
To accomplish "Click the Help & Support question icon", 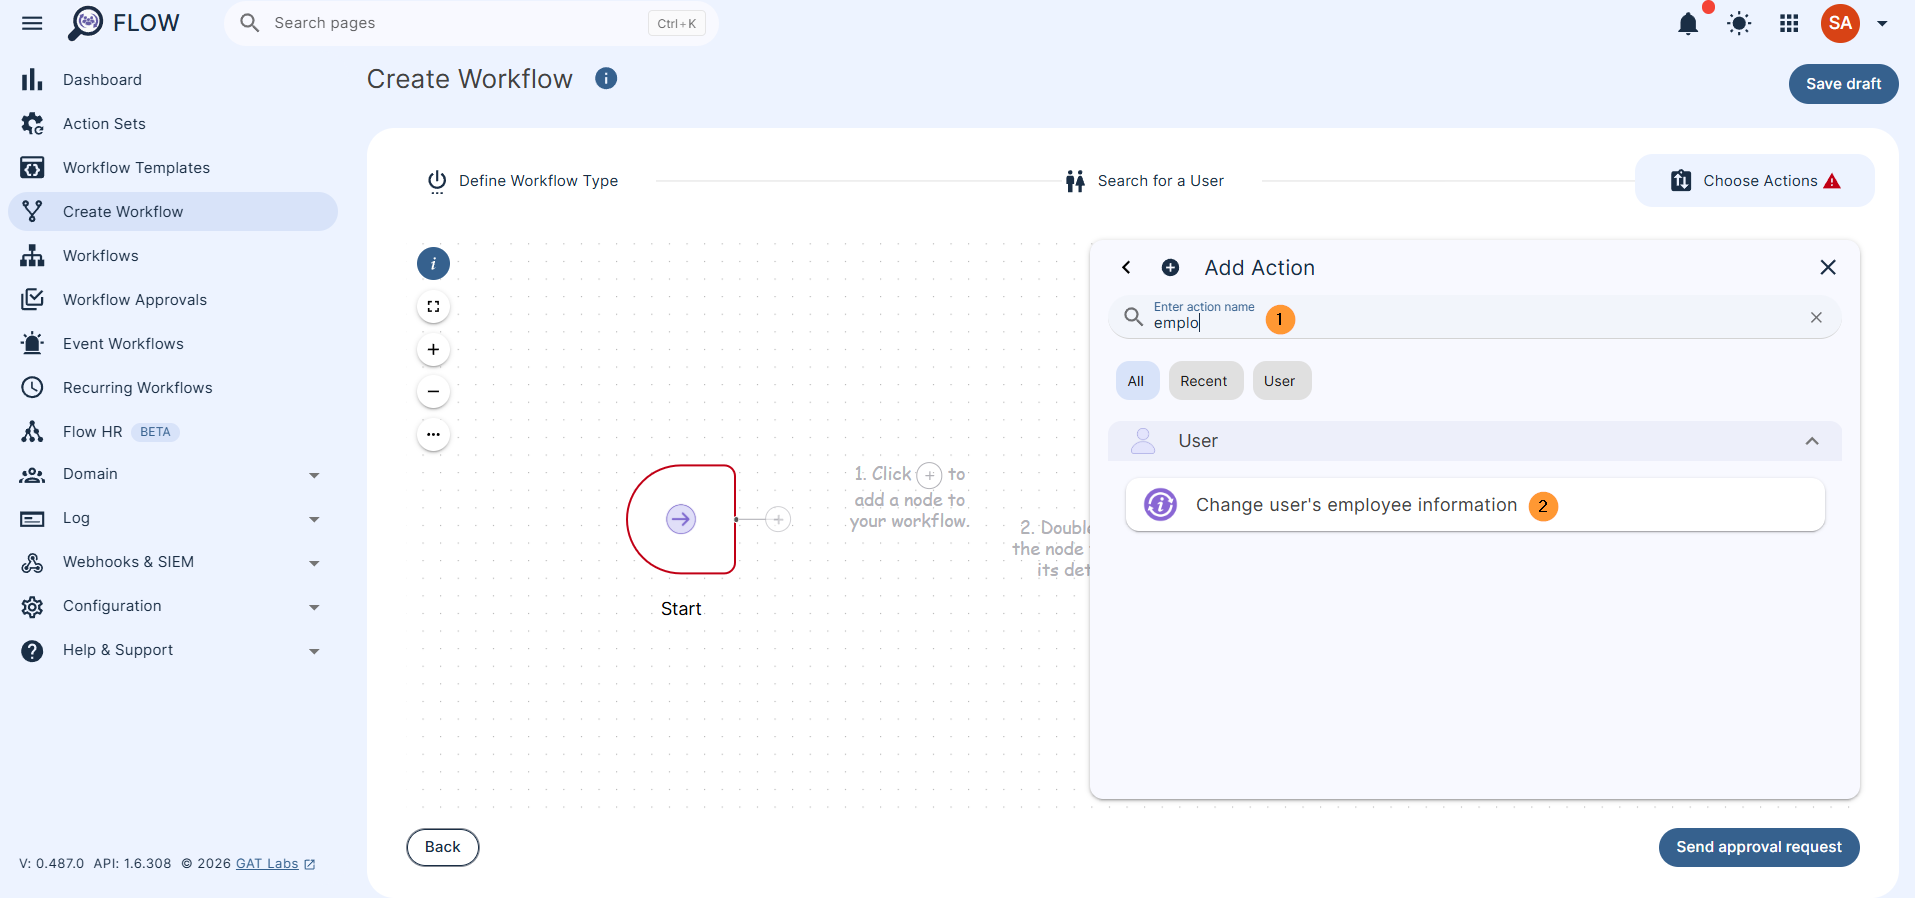I will pos(32,651).
